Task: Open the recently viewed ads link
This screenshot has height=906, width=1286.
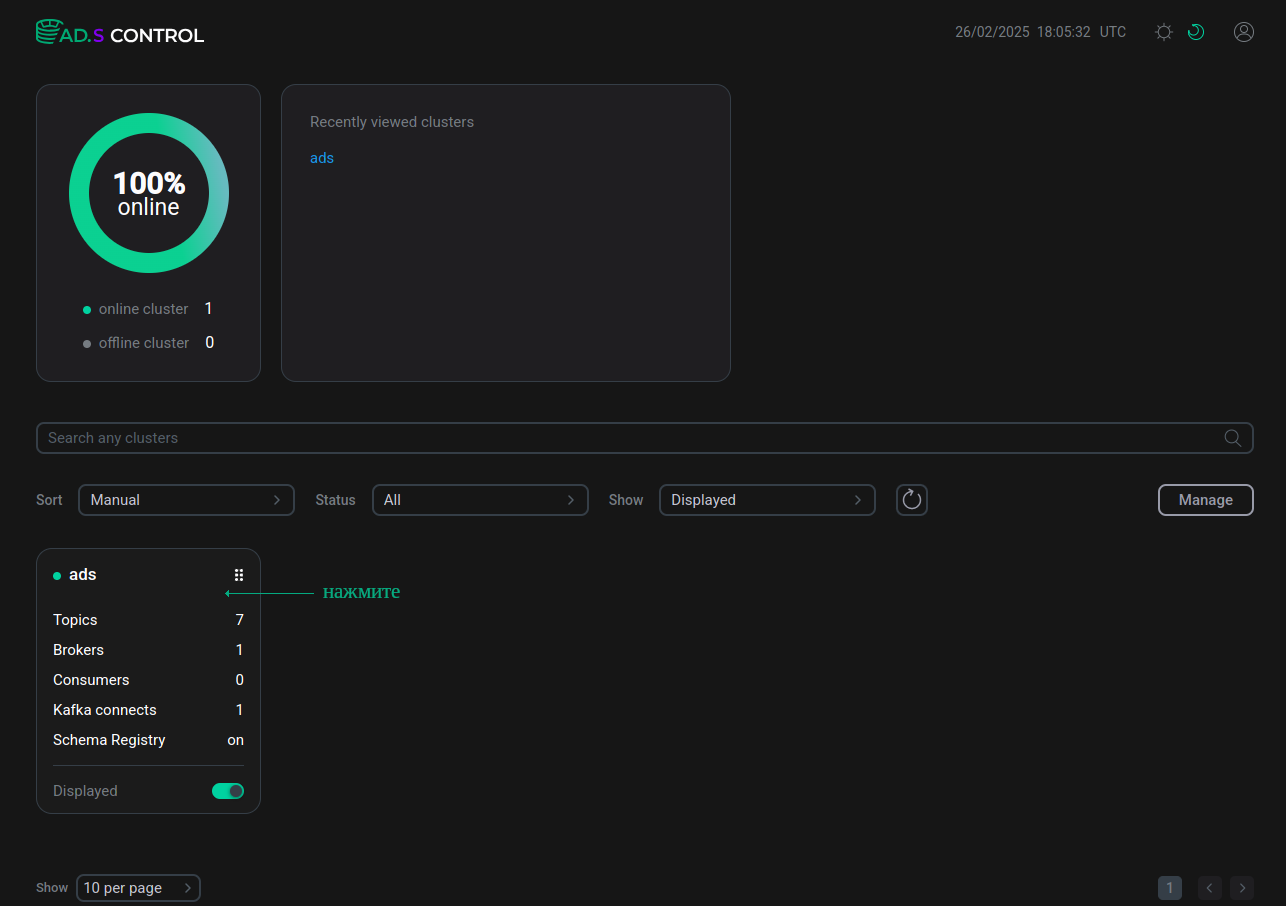Action: coord(322,158)
